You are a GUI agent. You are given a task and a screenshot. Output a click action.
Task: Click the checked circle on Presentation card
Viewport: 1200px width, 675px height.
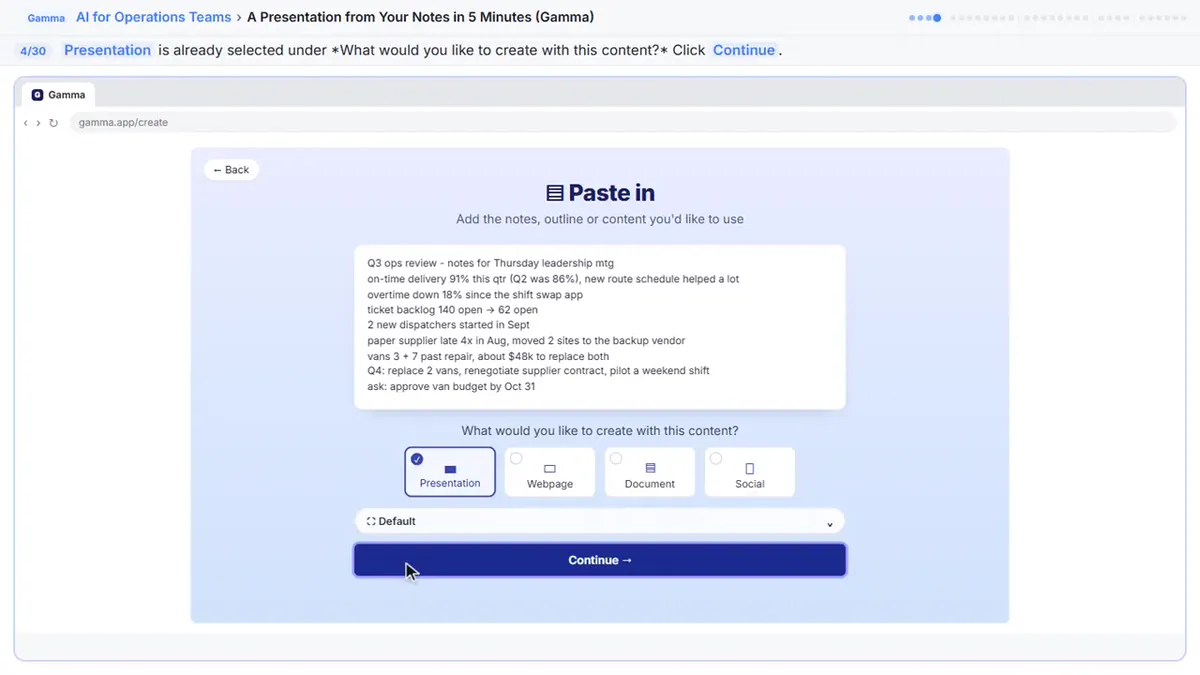417,459
